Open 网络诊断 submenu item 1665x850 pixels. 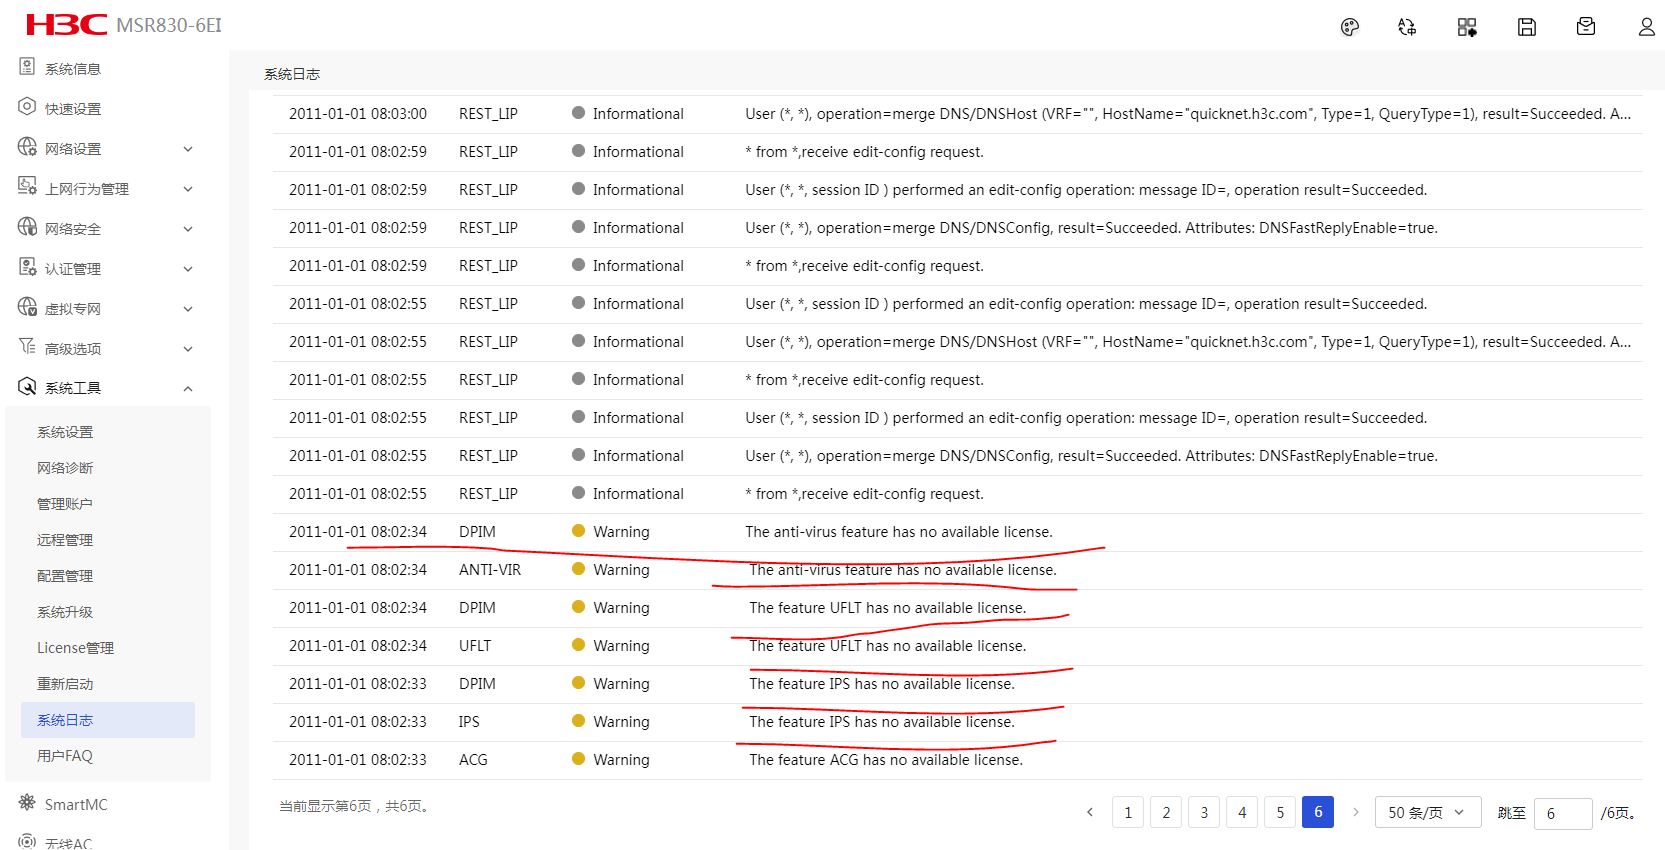(65, 468)
